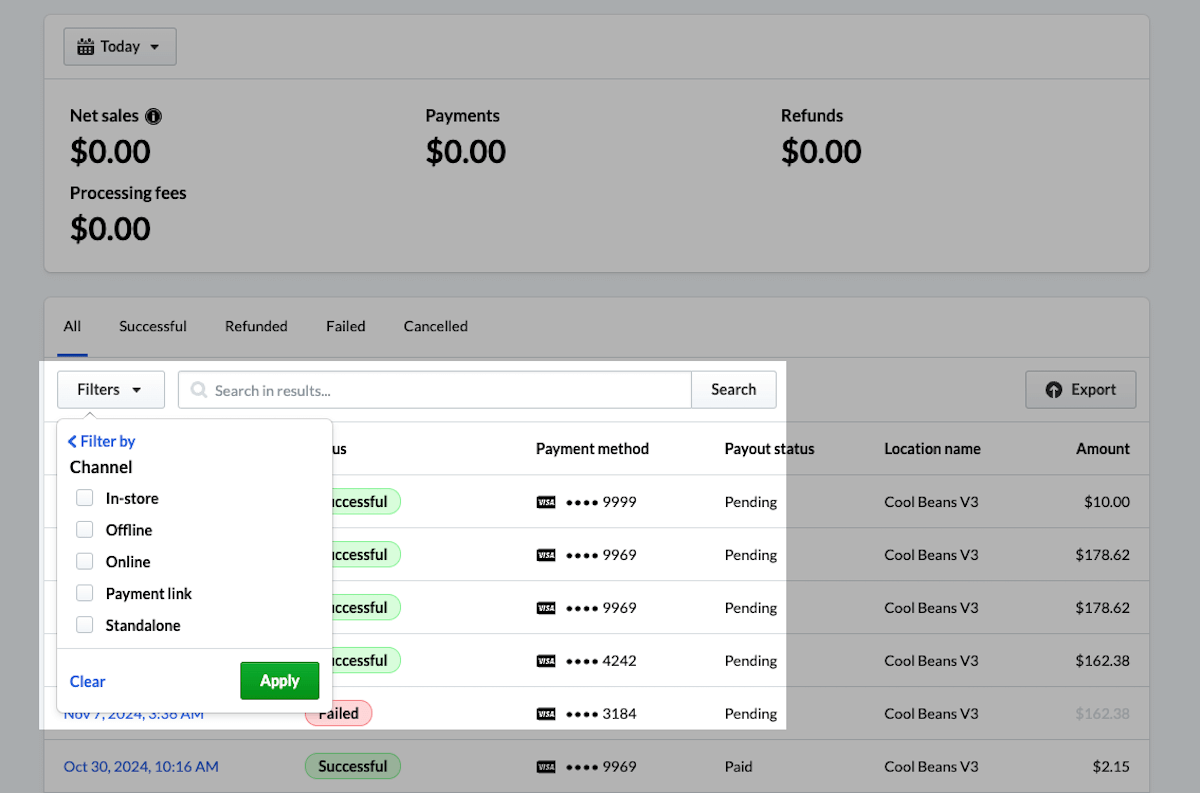Open the Filters dropdown
1200x793 pixels.
tap(111, 390)
